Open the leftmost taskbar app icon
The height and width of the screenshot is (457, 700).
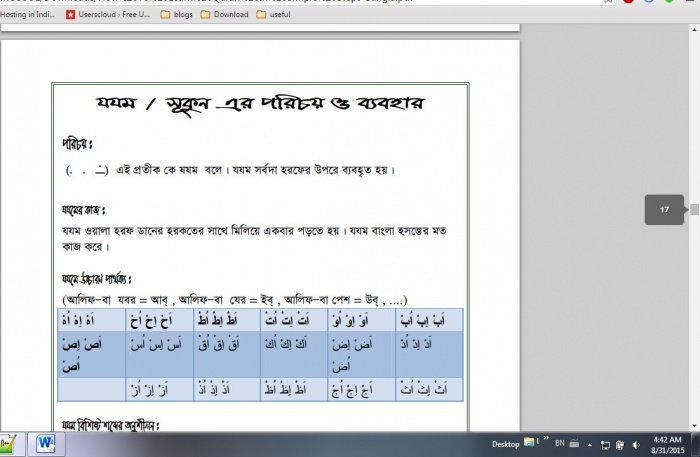[8, 444]
